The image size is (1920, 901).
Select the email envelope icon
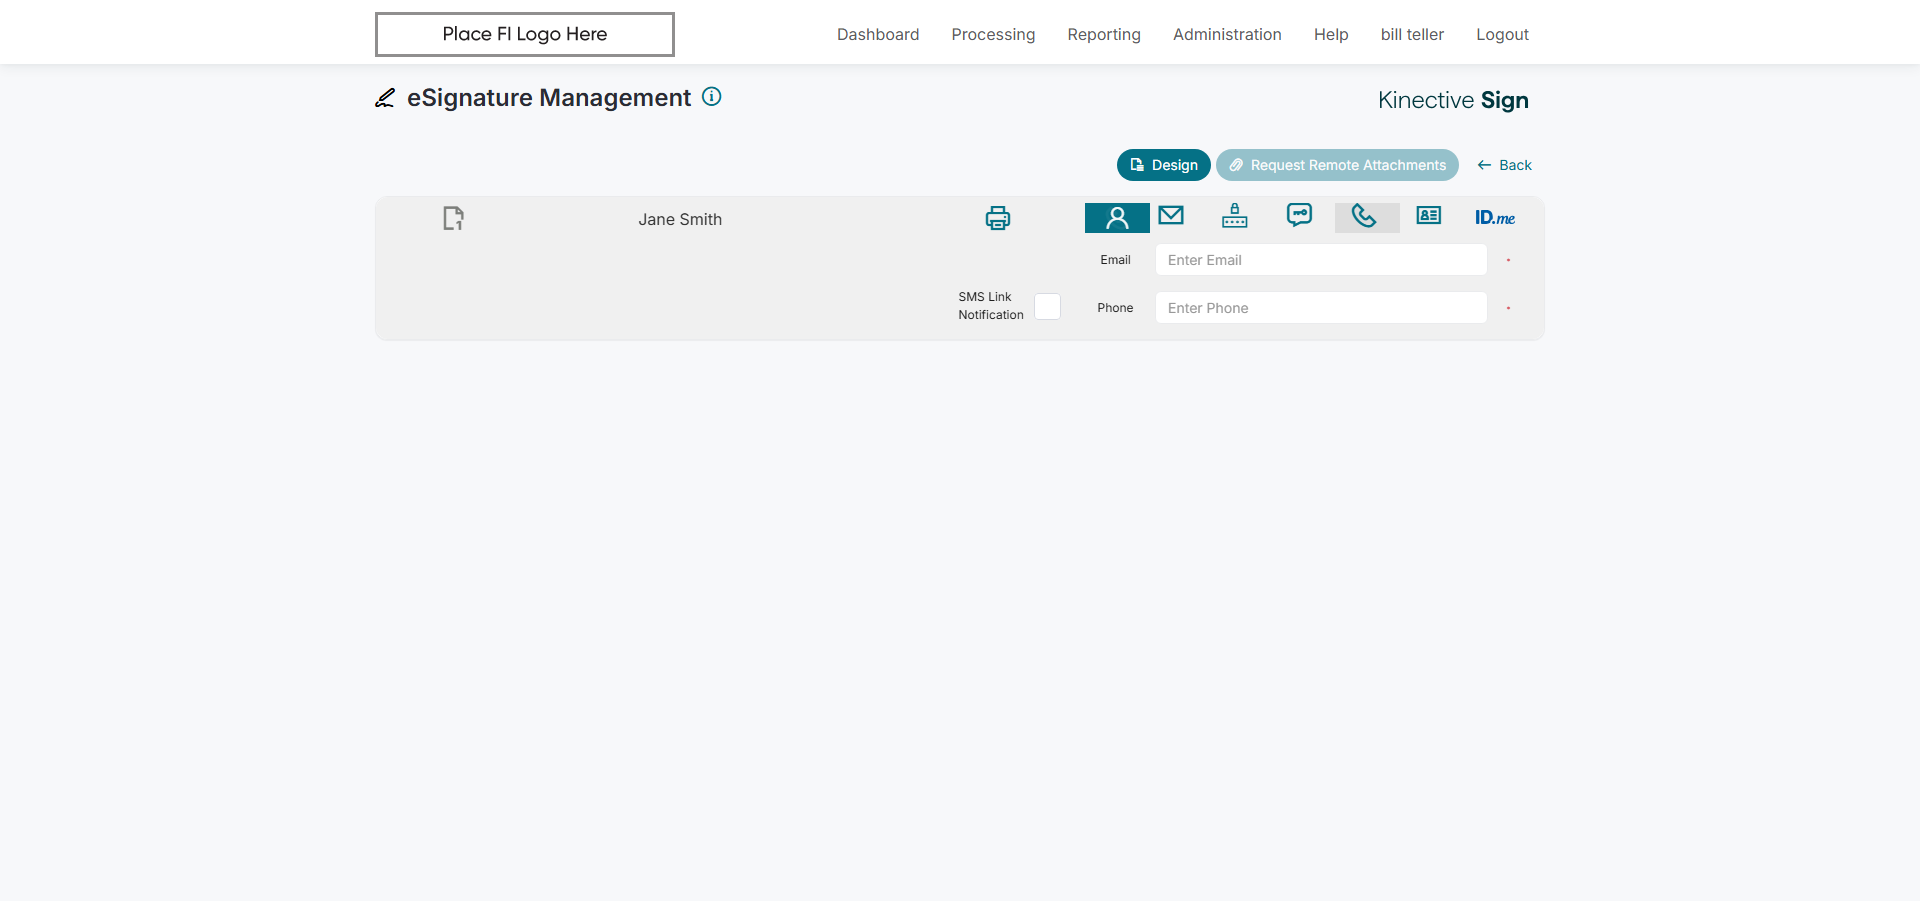(x=1171, y=215)
